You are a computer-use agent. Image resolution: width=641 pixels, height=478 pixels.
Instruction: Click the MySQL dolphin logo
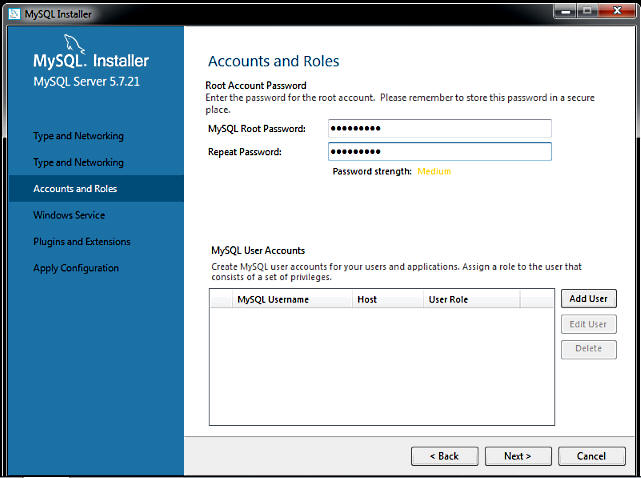75,45
